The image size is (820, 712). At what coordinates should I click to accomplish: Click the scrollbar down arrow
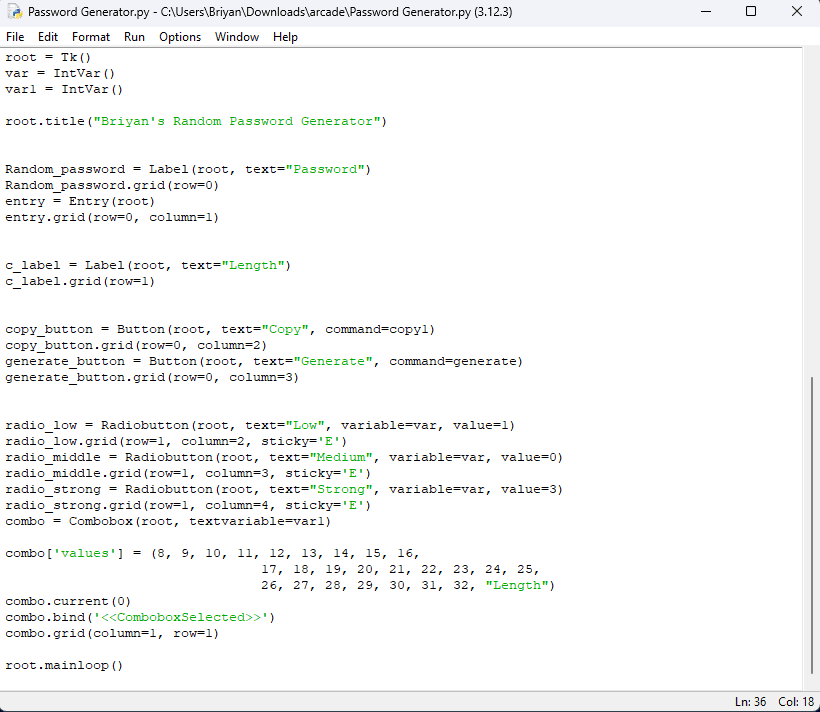tap(811, 682)
